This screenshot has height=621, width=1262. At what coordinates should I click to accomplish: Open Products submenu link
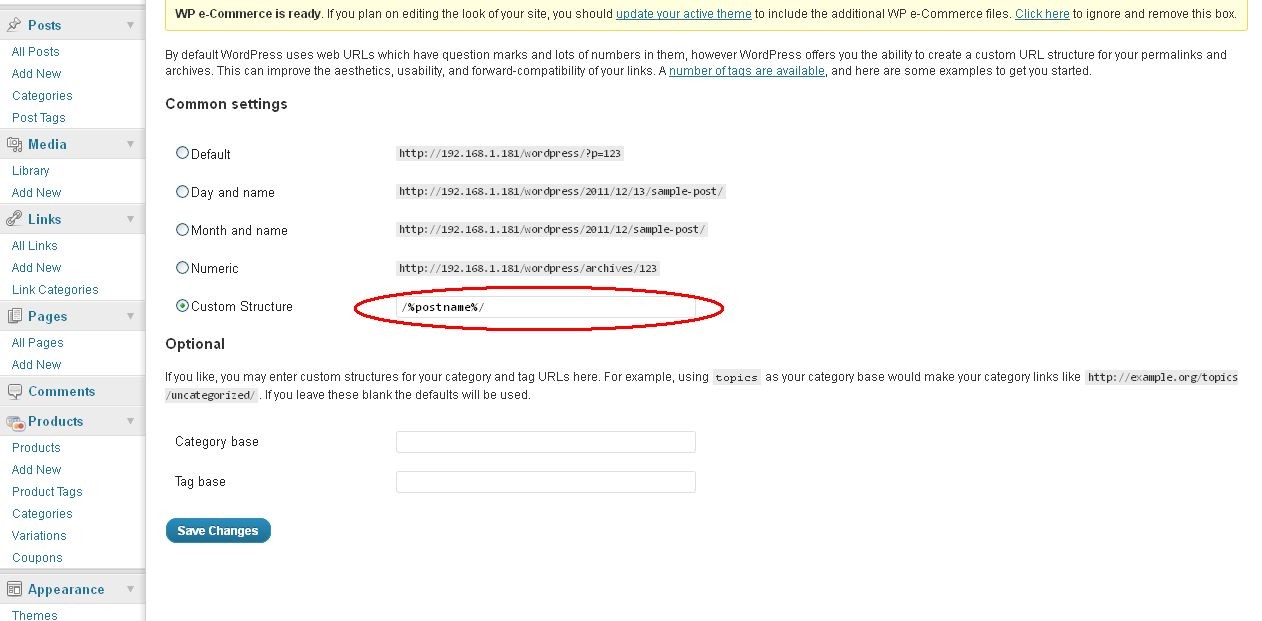[x=36, y=447]
